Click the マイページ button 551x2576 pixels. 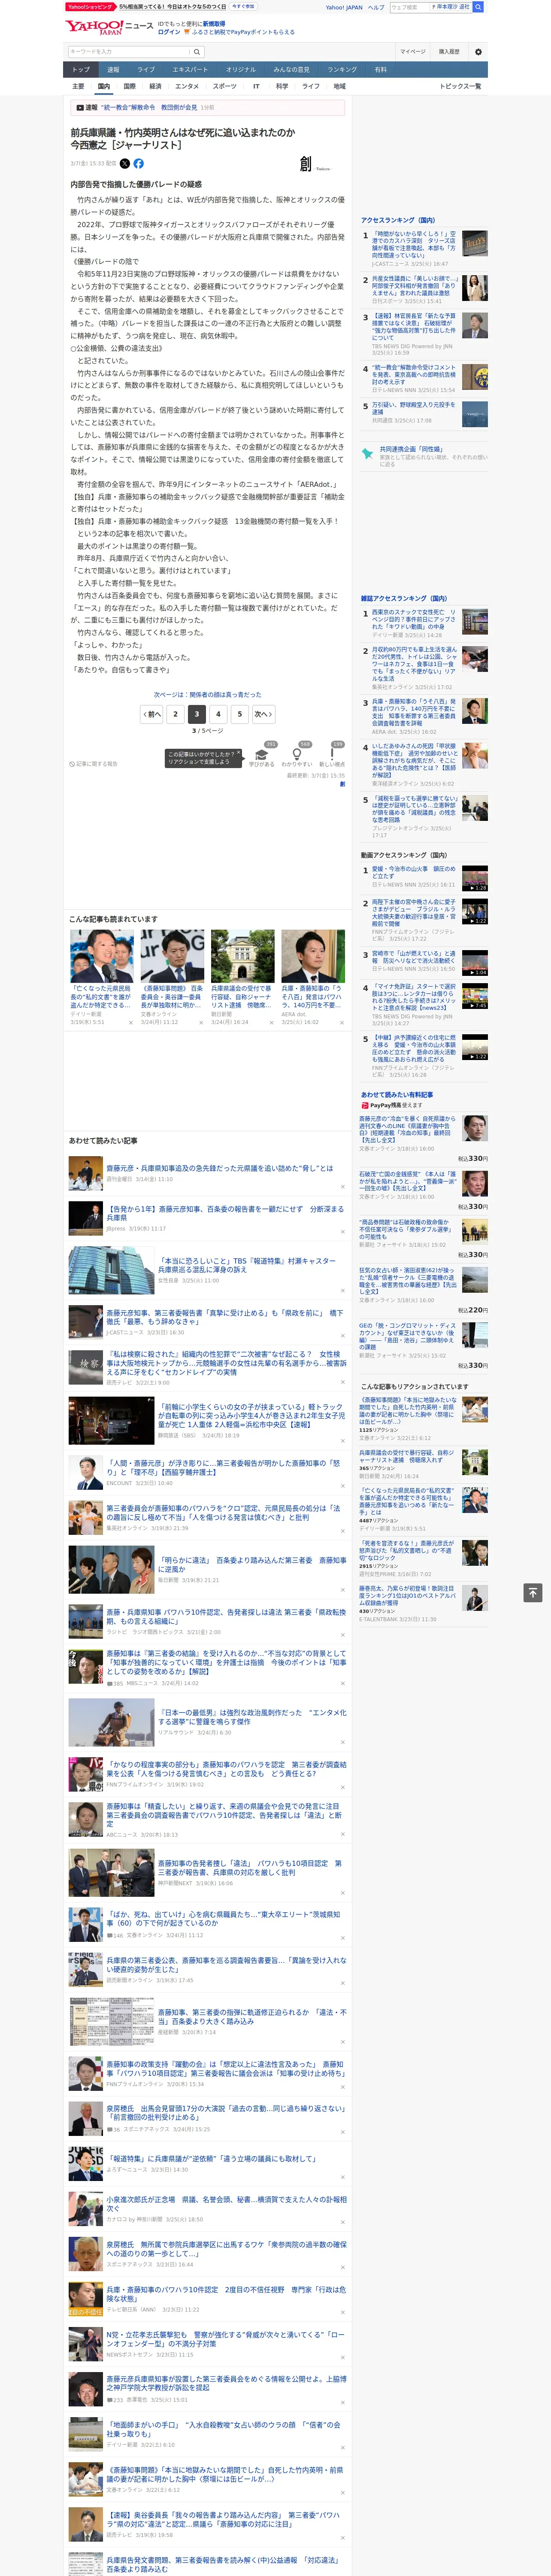[412, 52]
